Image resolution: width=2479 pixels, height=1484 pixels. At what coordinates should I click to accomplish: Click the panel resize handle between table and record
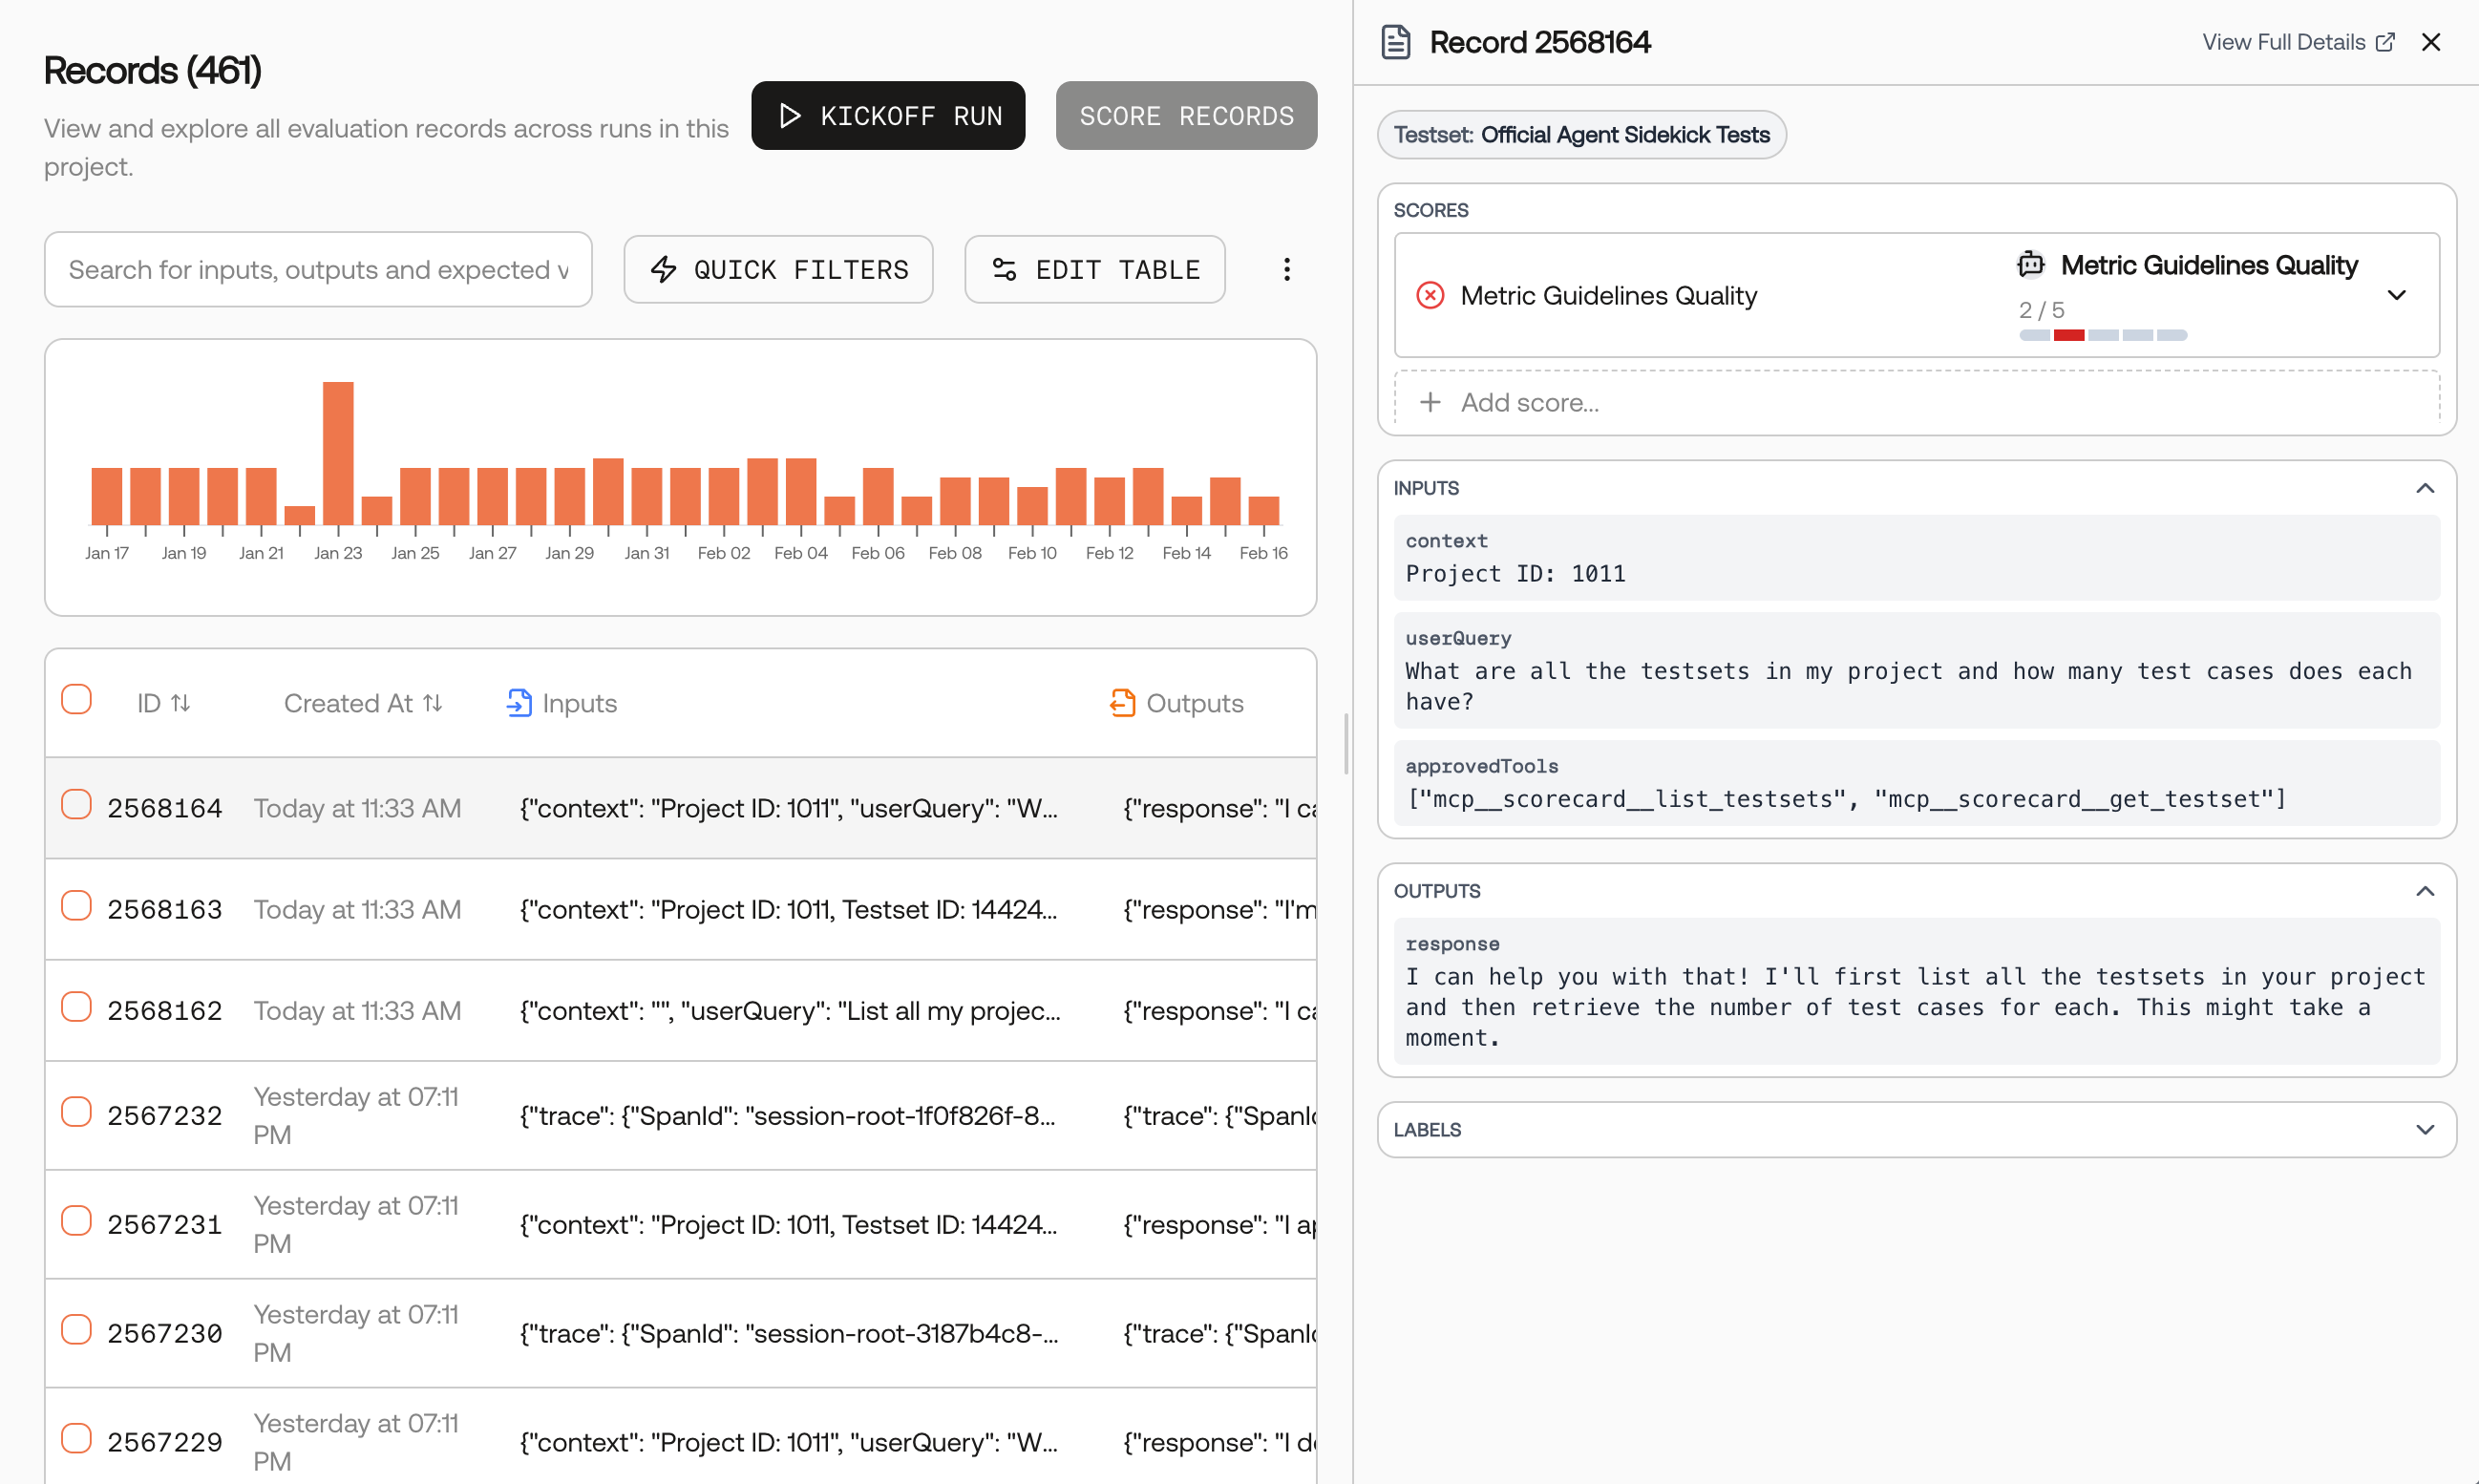click(1346, 743)
